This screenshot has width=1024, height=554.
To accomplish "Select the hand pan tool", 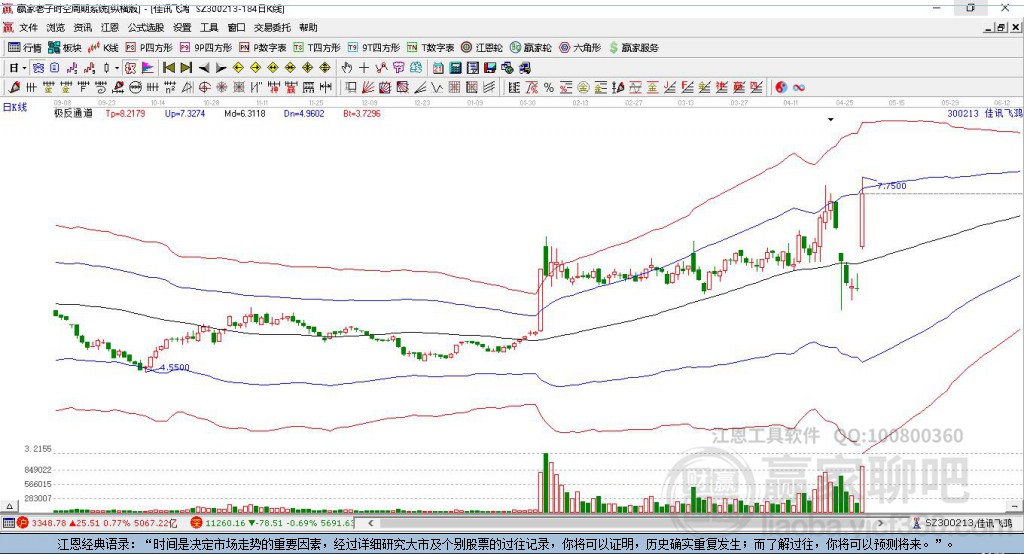I will (347, 68).
